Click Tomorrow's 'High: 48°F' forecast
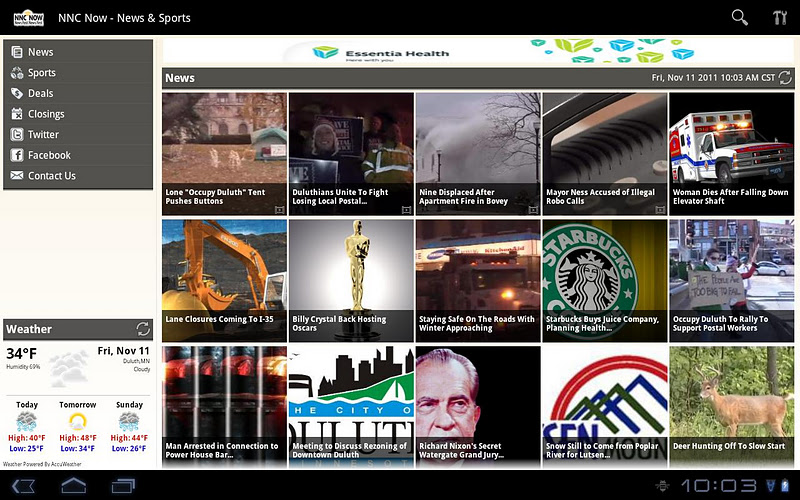Screen dimensions: 800x500 click(78, 438)
